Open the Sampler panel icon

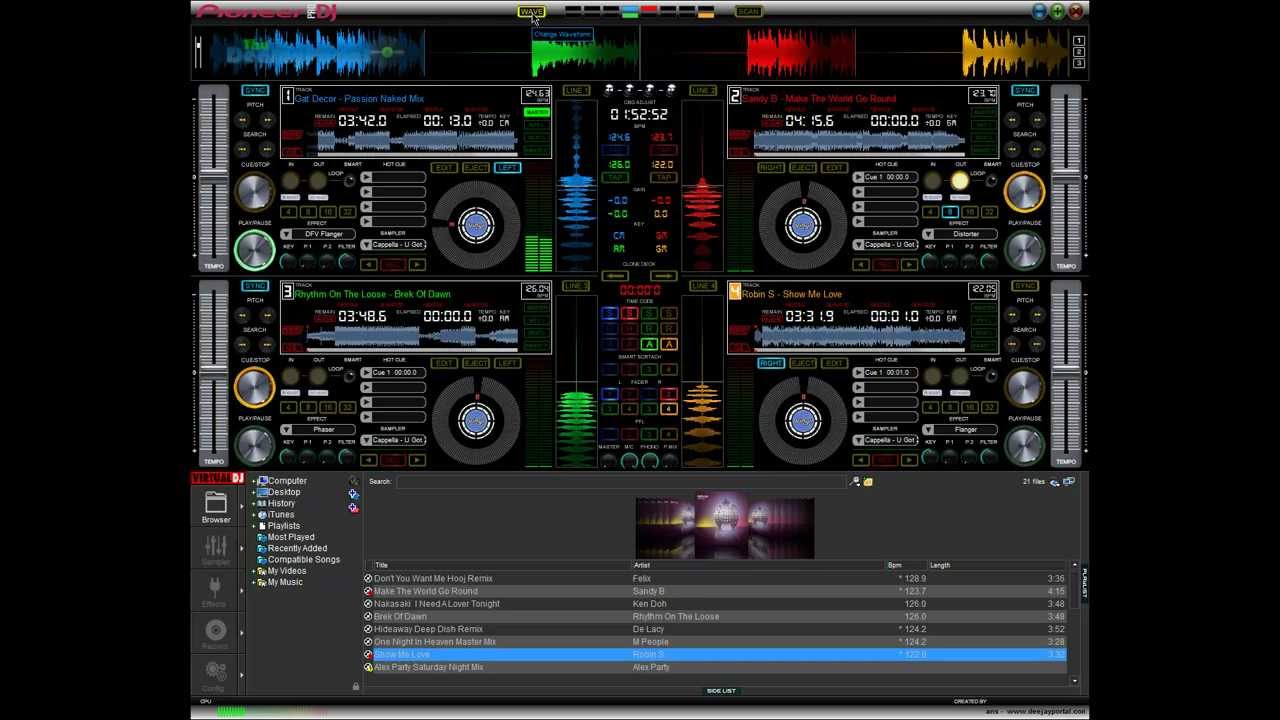(x=216, y=549)
